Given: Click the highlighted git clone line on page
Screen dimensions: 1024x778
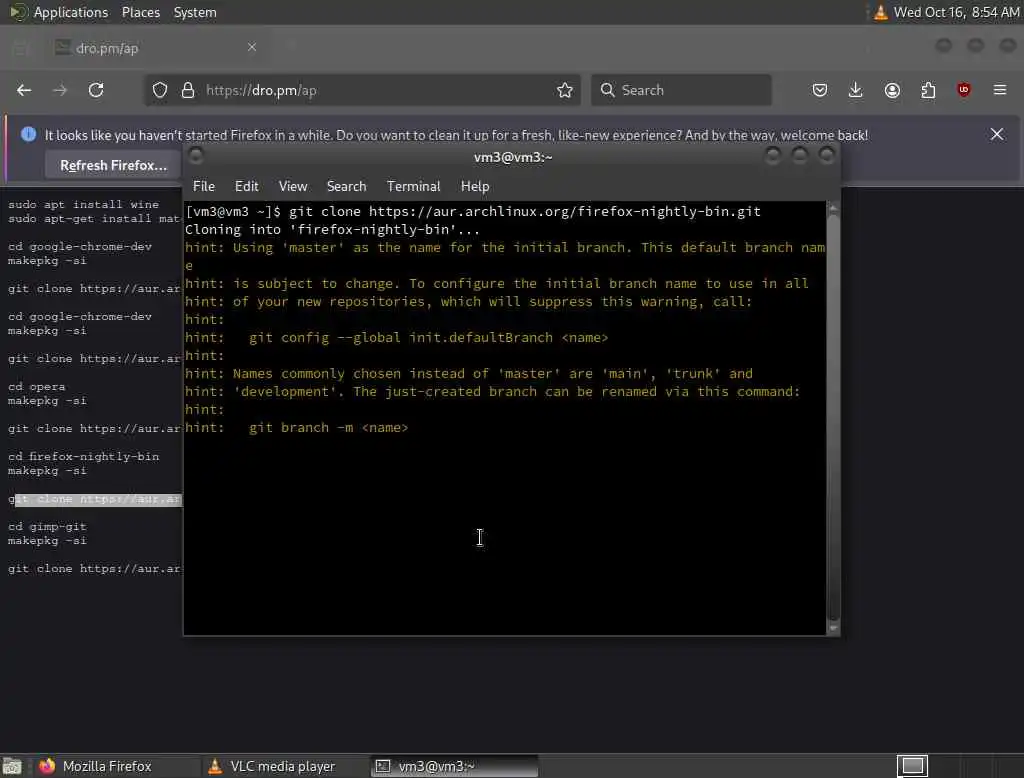Looking at the screenshot, I should coord(95,499).
